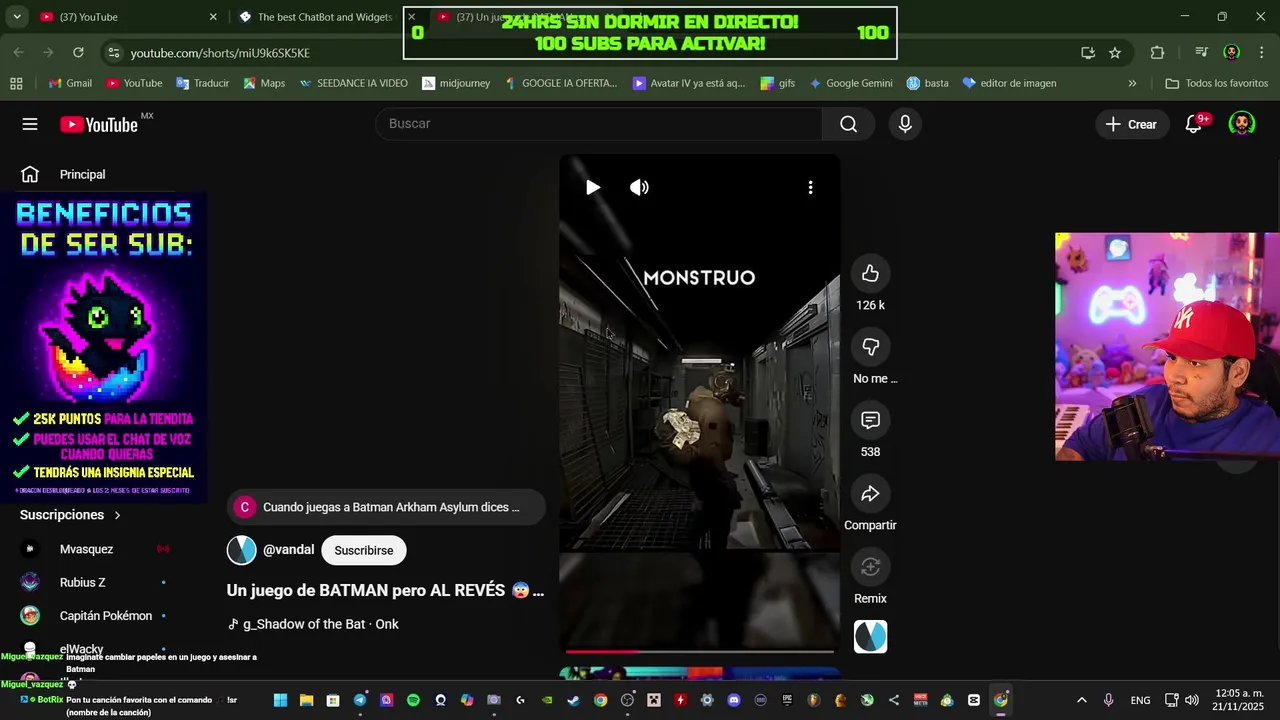The image size is (1280, 720).
Task: Open the @vandal channel avatar
Action: coord(241,550)
